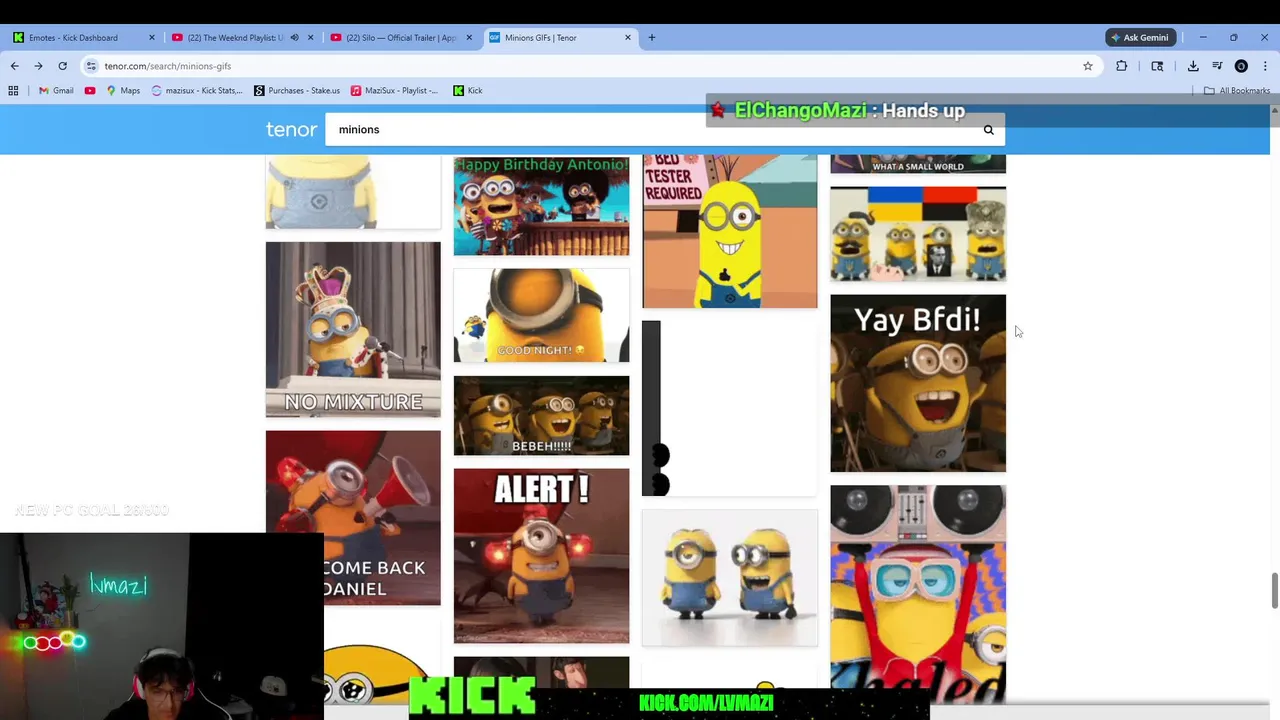Open the What A Small World GIF

(x=918, y=163)
